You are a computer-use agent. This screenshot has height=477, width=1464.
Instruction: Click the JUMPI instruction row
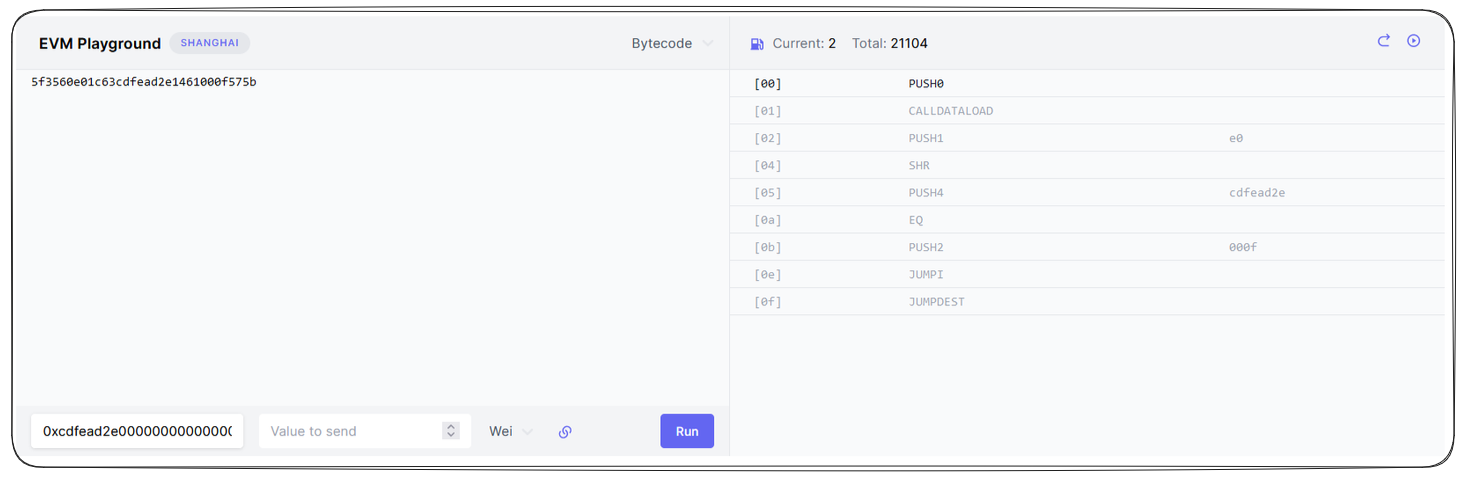coord(1086,274)
